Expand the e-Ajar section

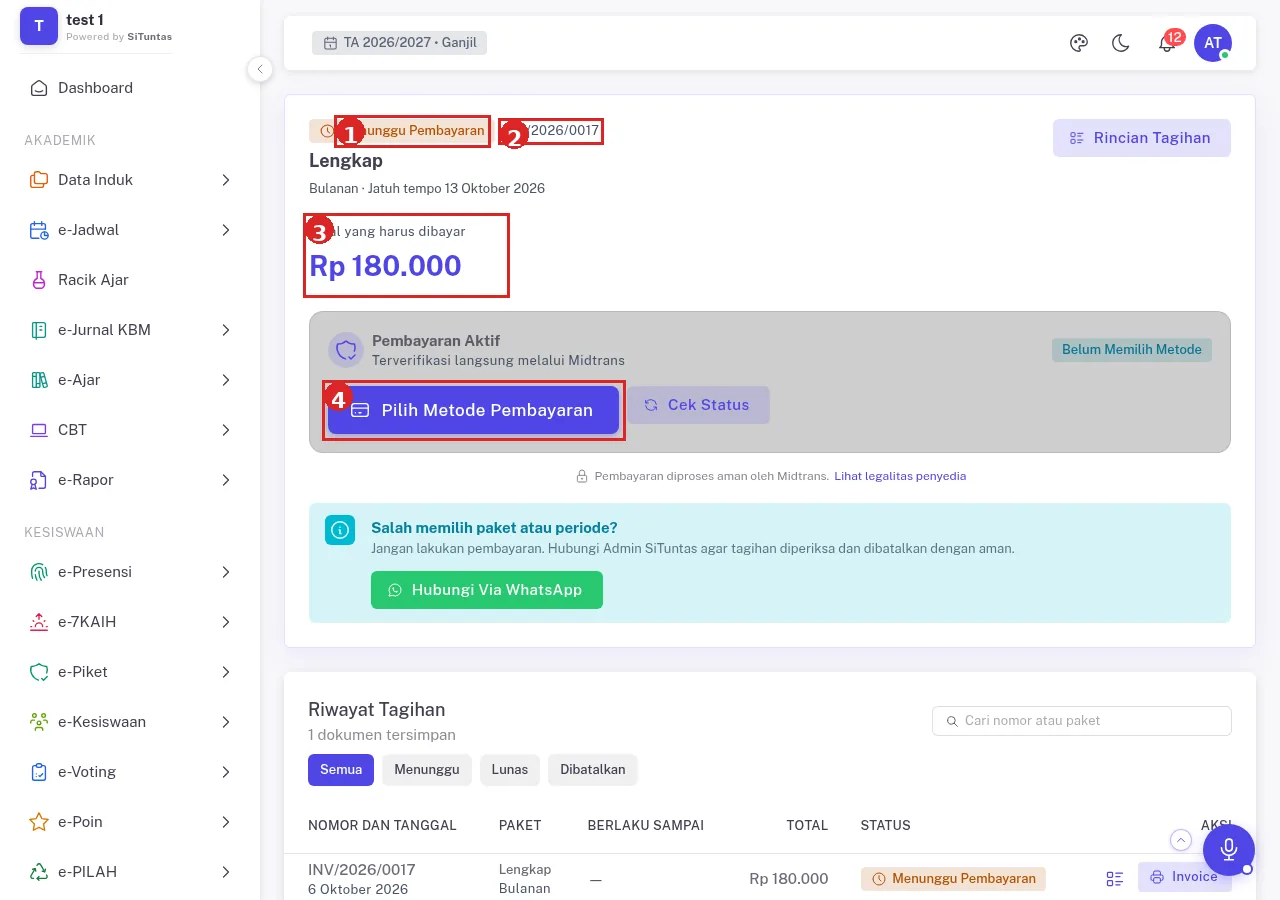130,380
